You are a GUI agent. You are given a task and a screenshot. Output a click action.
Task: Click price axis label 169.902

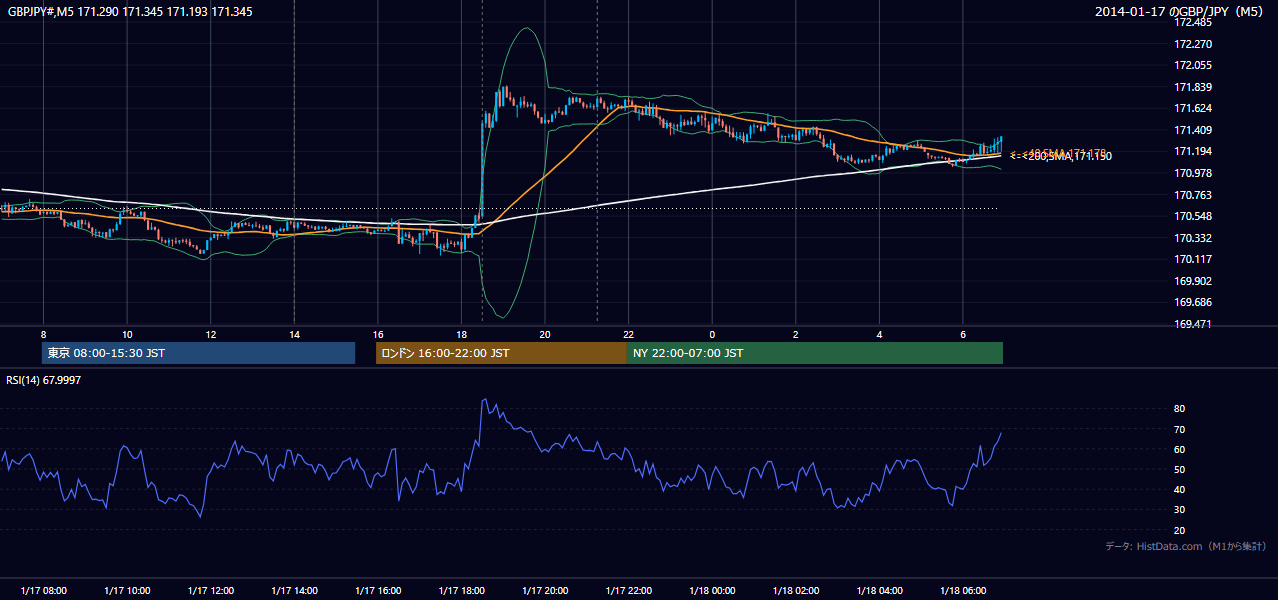1194,281
